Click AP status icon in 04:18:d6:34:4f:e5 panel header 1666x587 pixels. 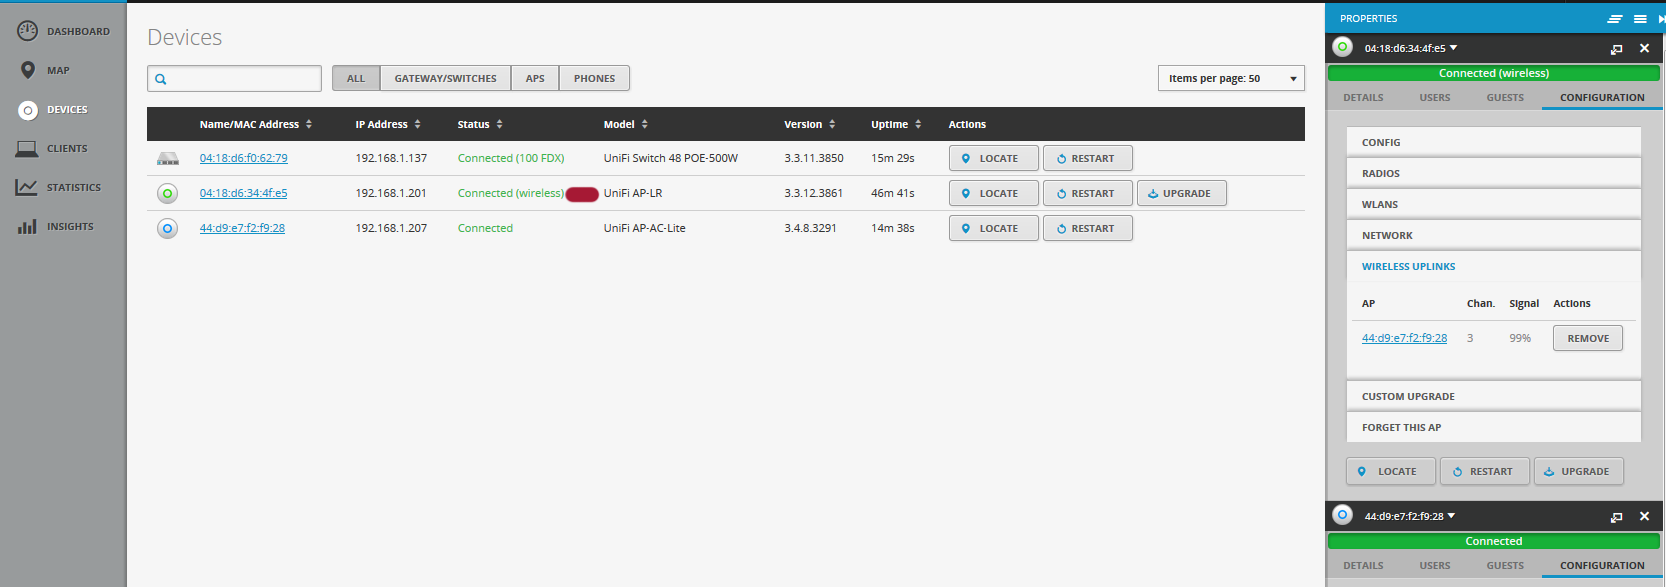1343,47
